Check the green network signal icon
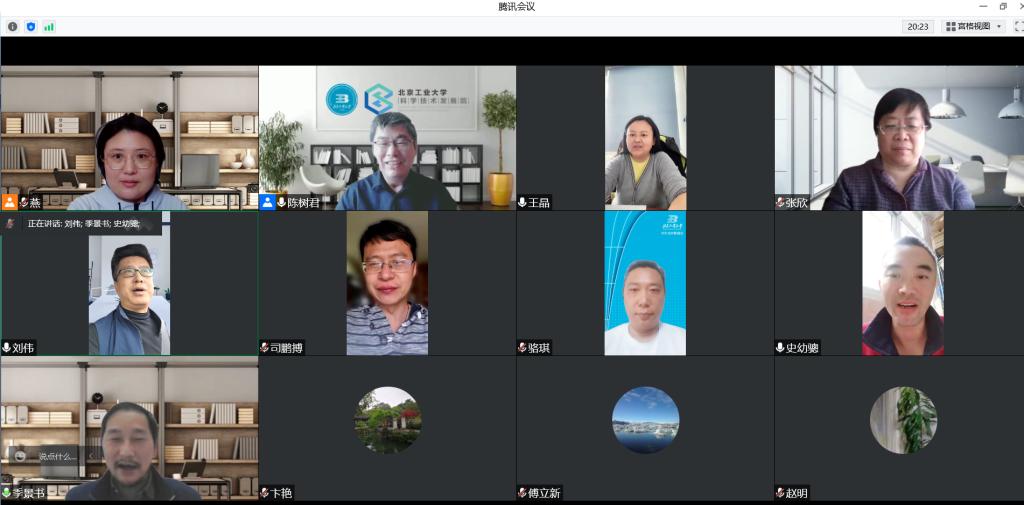 pyautogui.click(x=48, y=26)
